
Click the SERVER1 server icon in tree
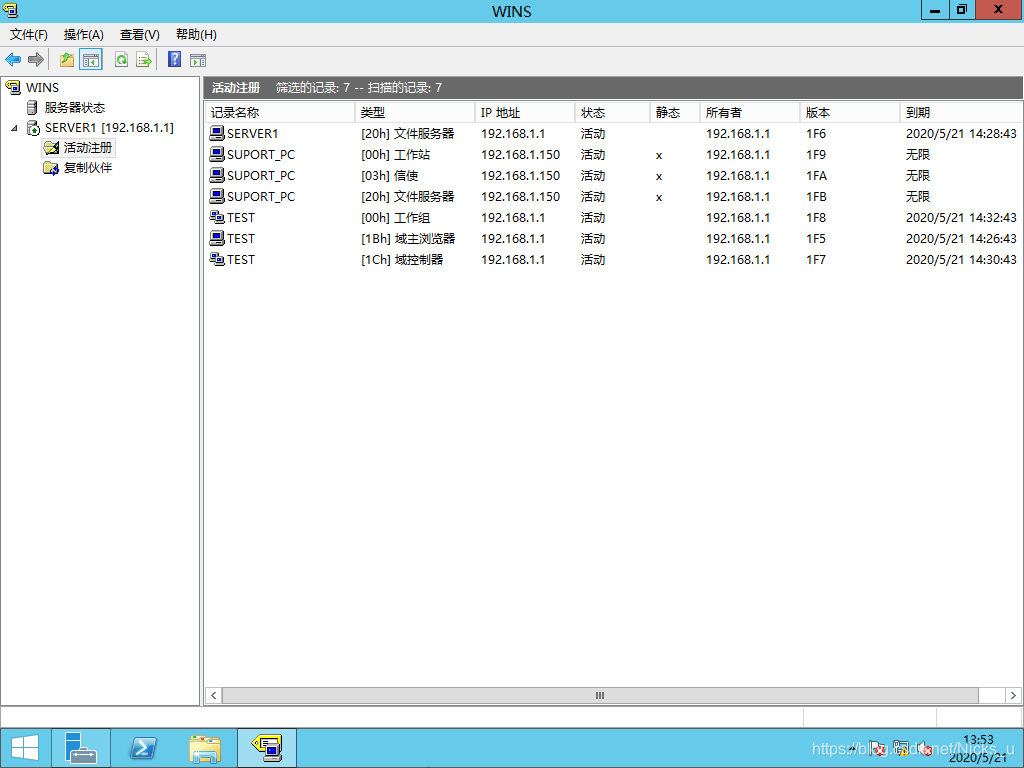pos(33,128)
